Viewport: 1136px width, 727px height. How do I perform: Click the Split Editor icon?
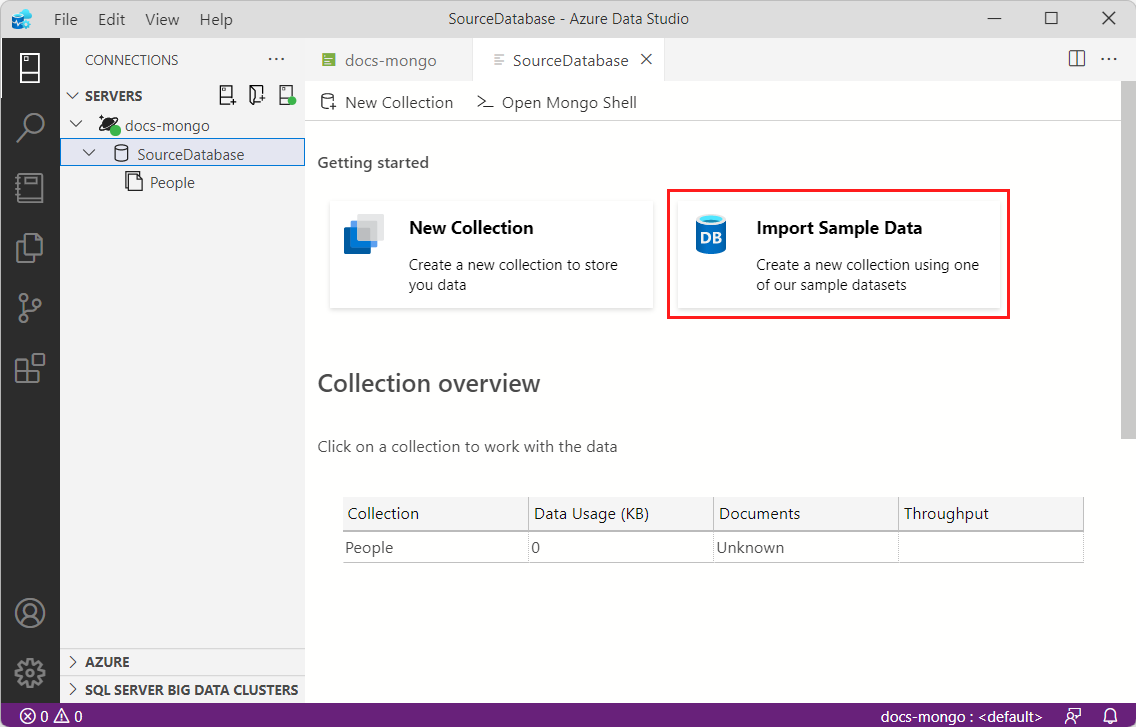coord(1077,59)
